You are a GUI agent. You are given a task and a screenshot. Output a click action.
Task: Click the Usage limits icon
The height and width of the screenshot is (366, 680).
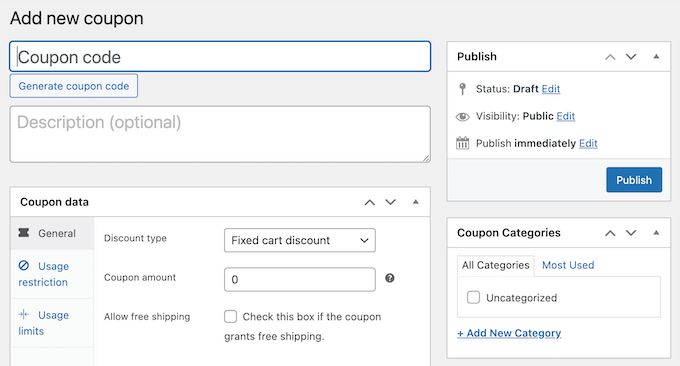tap(24, 314)
